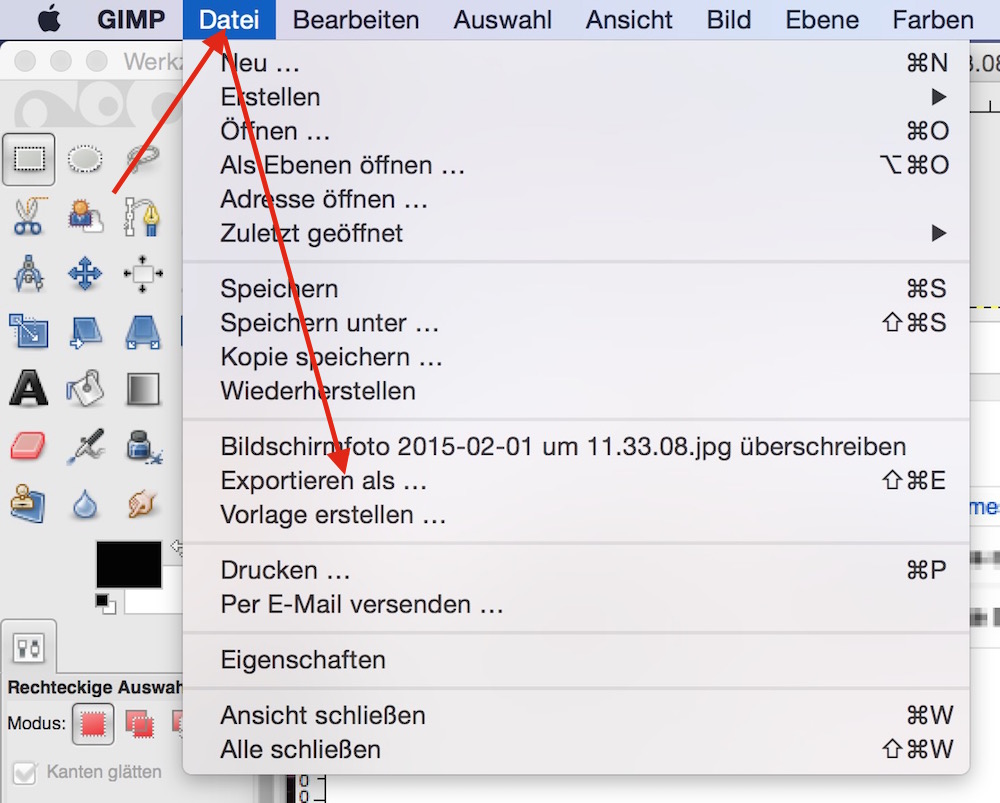Select Vorlage erstellen …
1000x803 pixels.
[576, 515]
